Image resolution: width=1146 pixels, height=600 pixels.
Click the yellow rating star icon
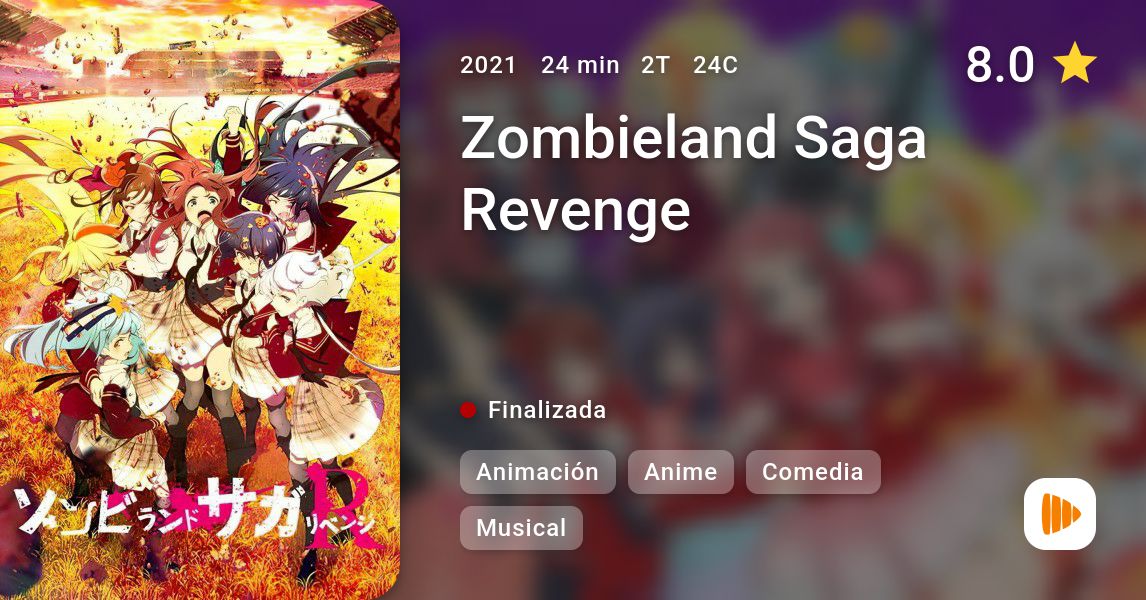[1074, 63]
